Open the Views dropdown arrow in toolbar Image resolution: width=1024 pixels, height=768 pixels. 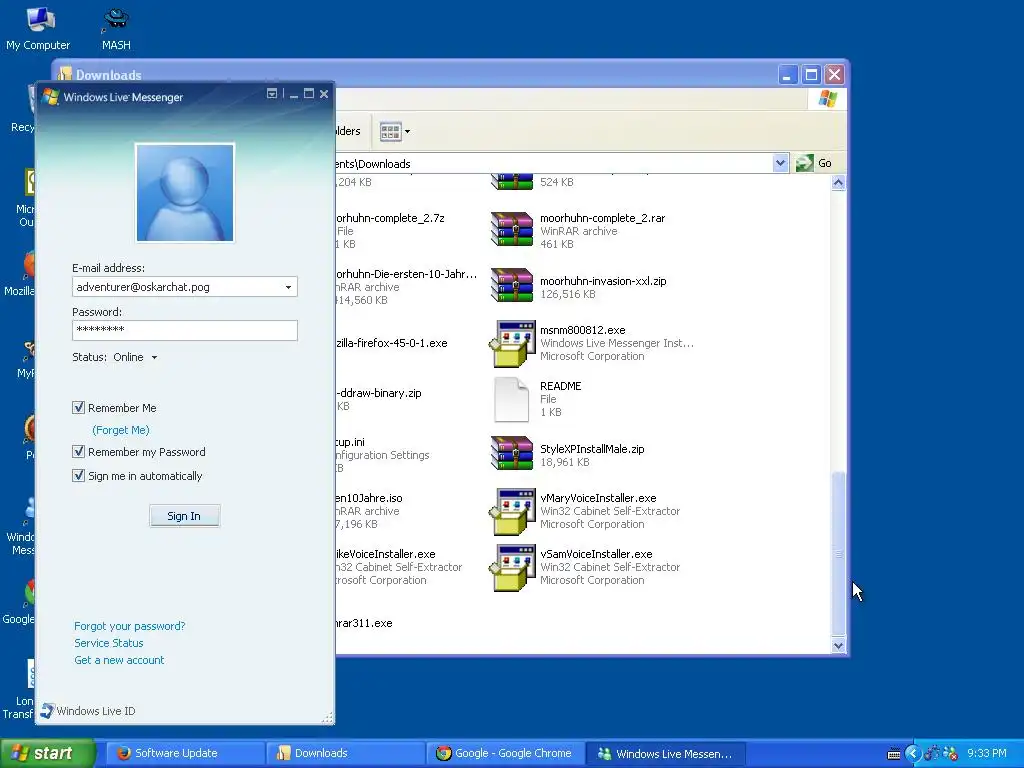click(x=408, y=131)
